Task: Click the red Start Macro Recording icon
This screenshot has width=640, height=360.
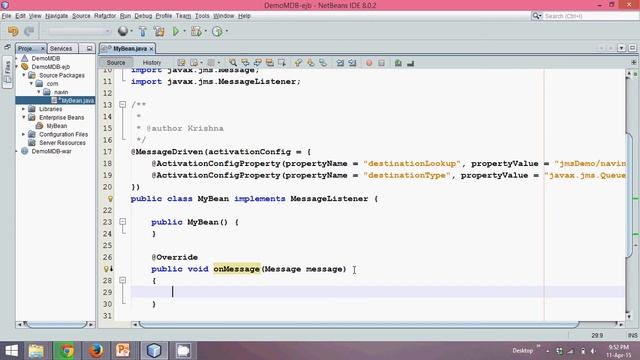Action: [x=369, y=62]
